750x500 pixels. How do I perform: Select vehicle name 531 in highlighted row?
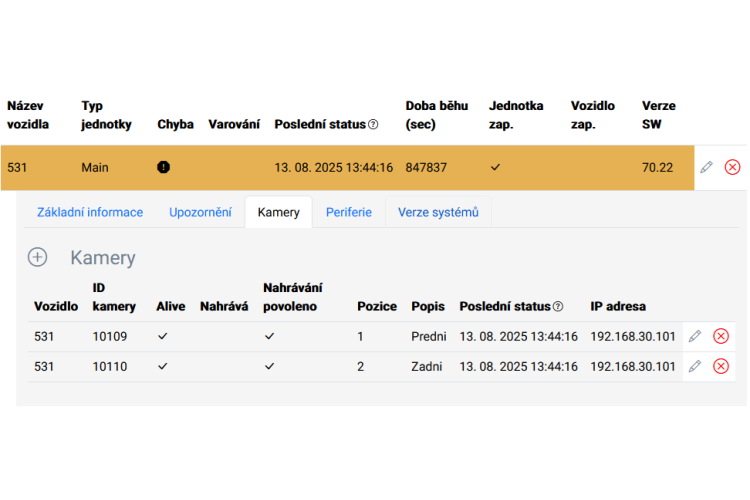(17, 167)
